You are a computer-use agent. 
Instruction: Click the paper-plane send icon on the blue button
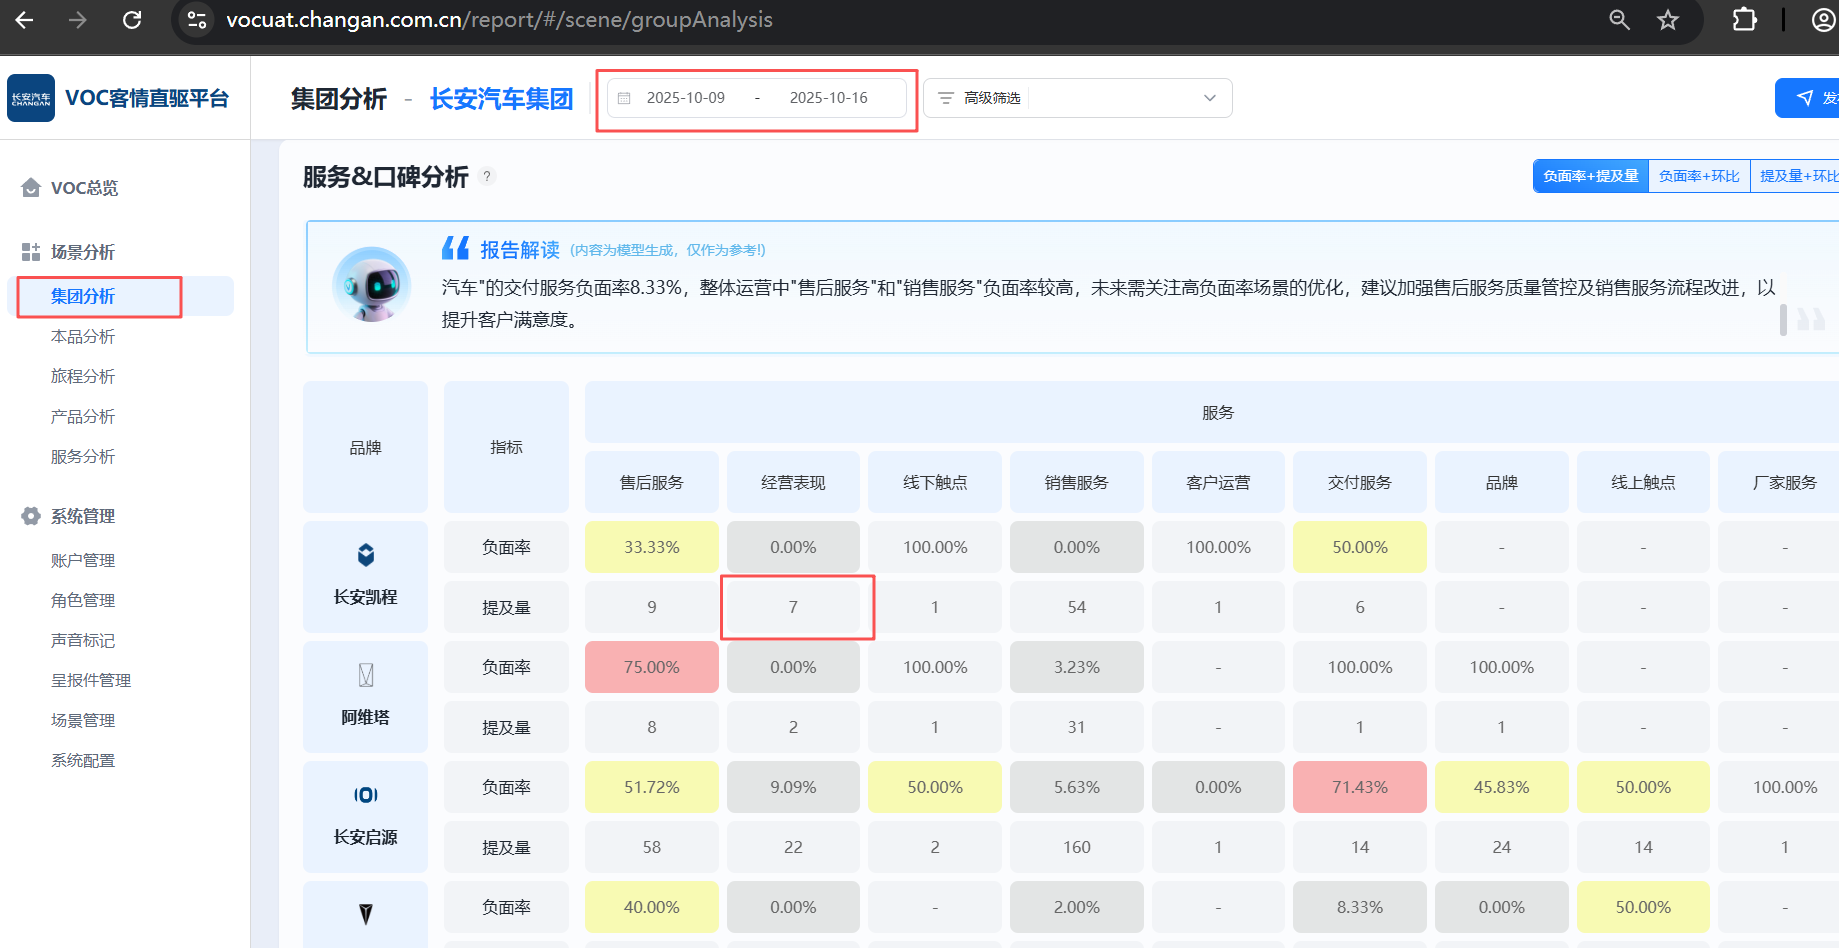click(x=1805, y=97)
